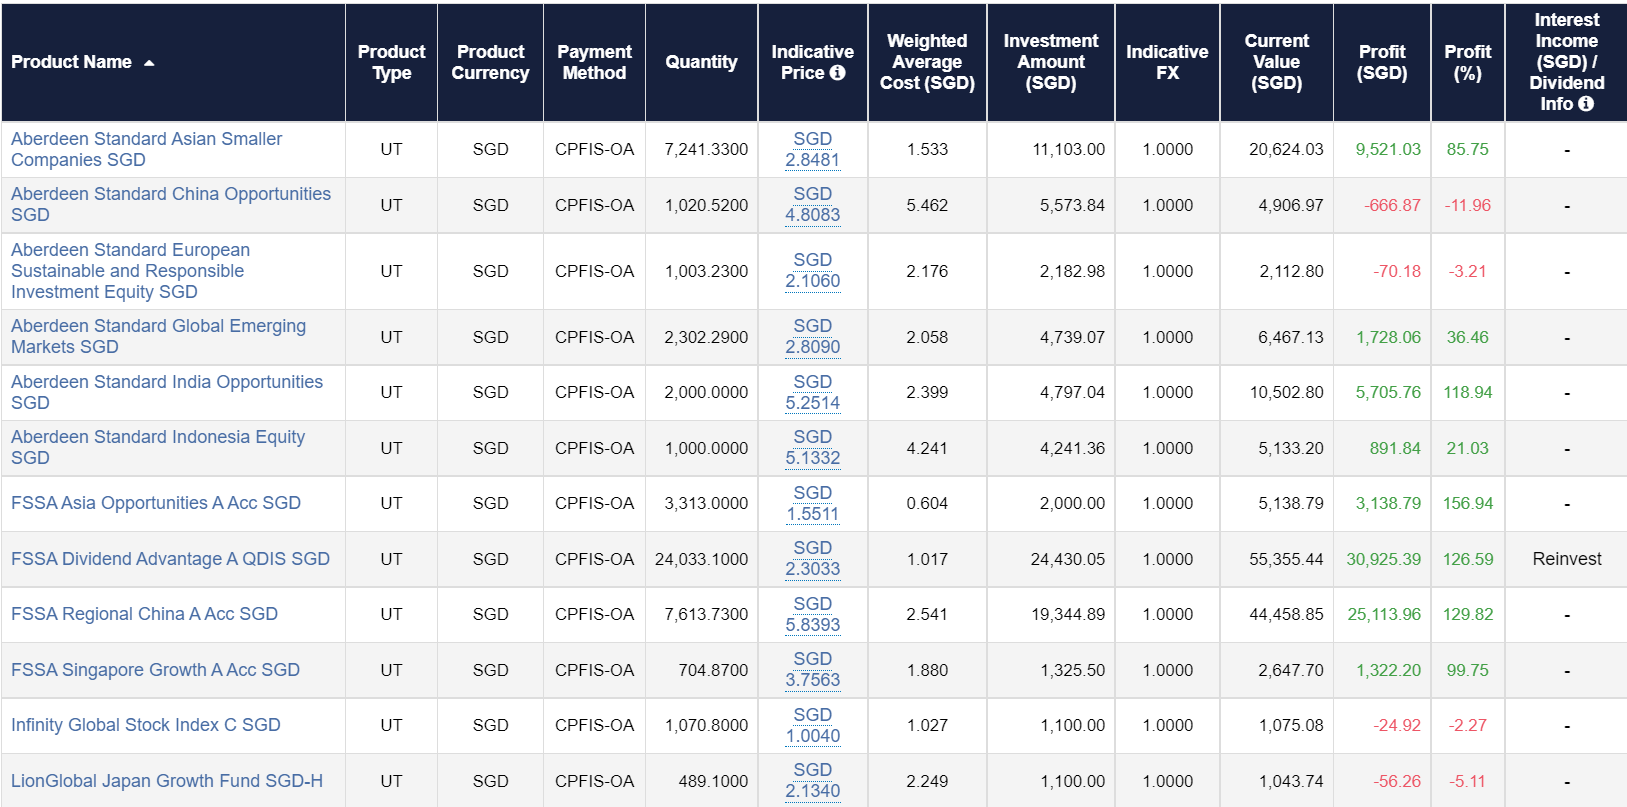The height and width of the screenshot is (807, 1627).
Task: Select quantity 489.1000
Action: pos(713,781)
